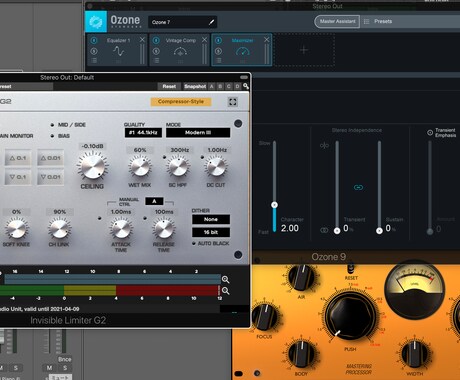Edit the Ozone 7 preset name with pencil icon

[x=211, y=22]
